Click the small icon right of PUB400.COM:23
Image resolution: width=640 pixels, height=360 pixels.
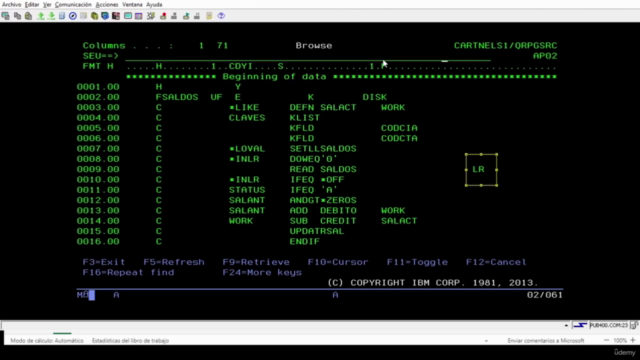634,325
